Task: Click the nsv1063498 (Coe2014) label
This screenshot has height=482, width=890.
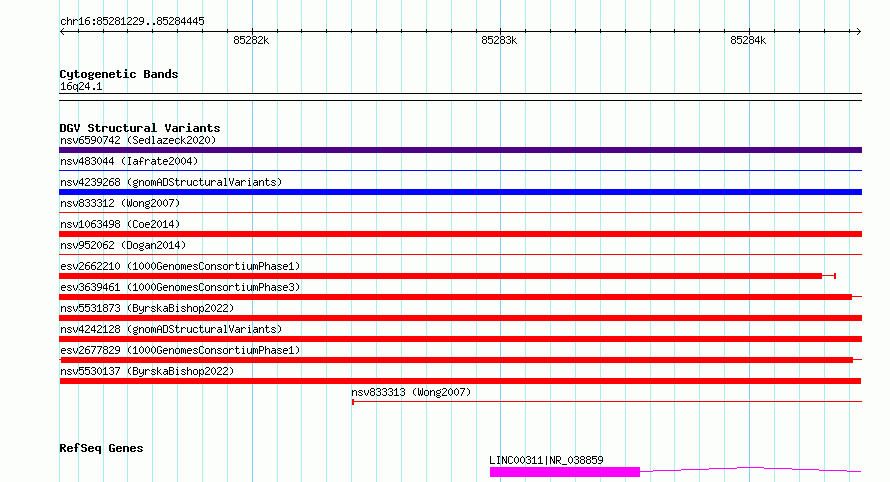Action: (x=120, y=224)
